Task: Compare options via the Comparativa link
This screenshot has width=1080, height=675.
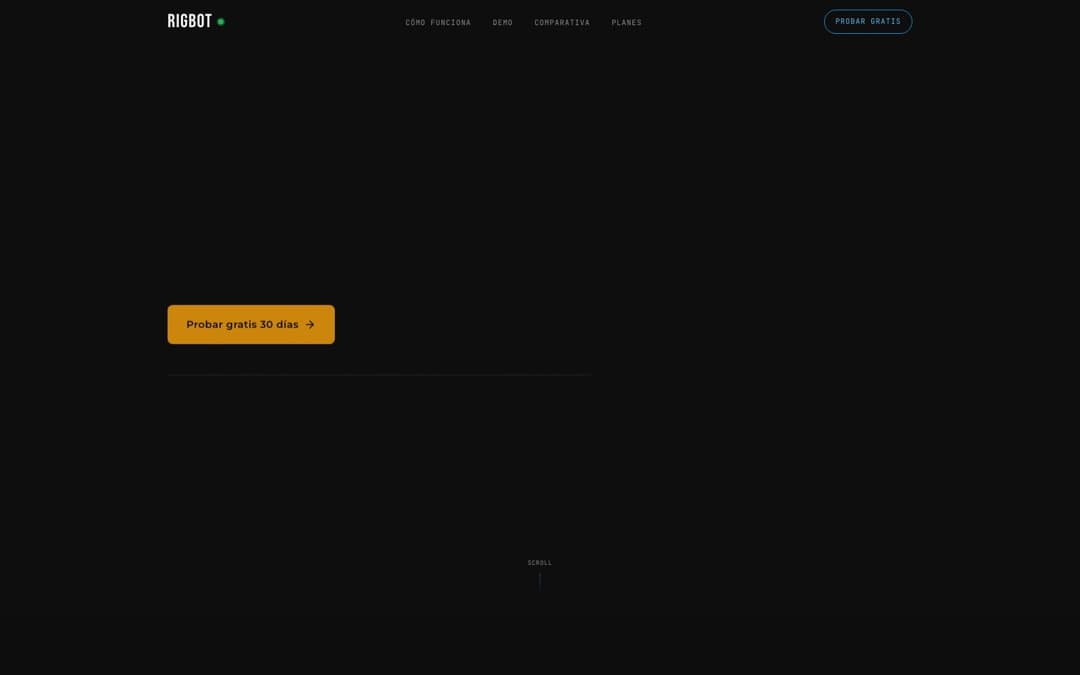Action: tap(562, 22)
